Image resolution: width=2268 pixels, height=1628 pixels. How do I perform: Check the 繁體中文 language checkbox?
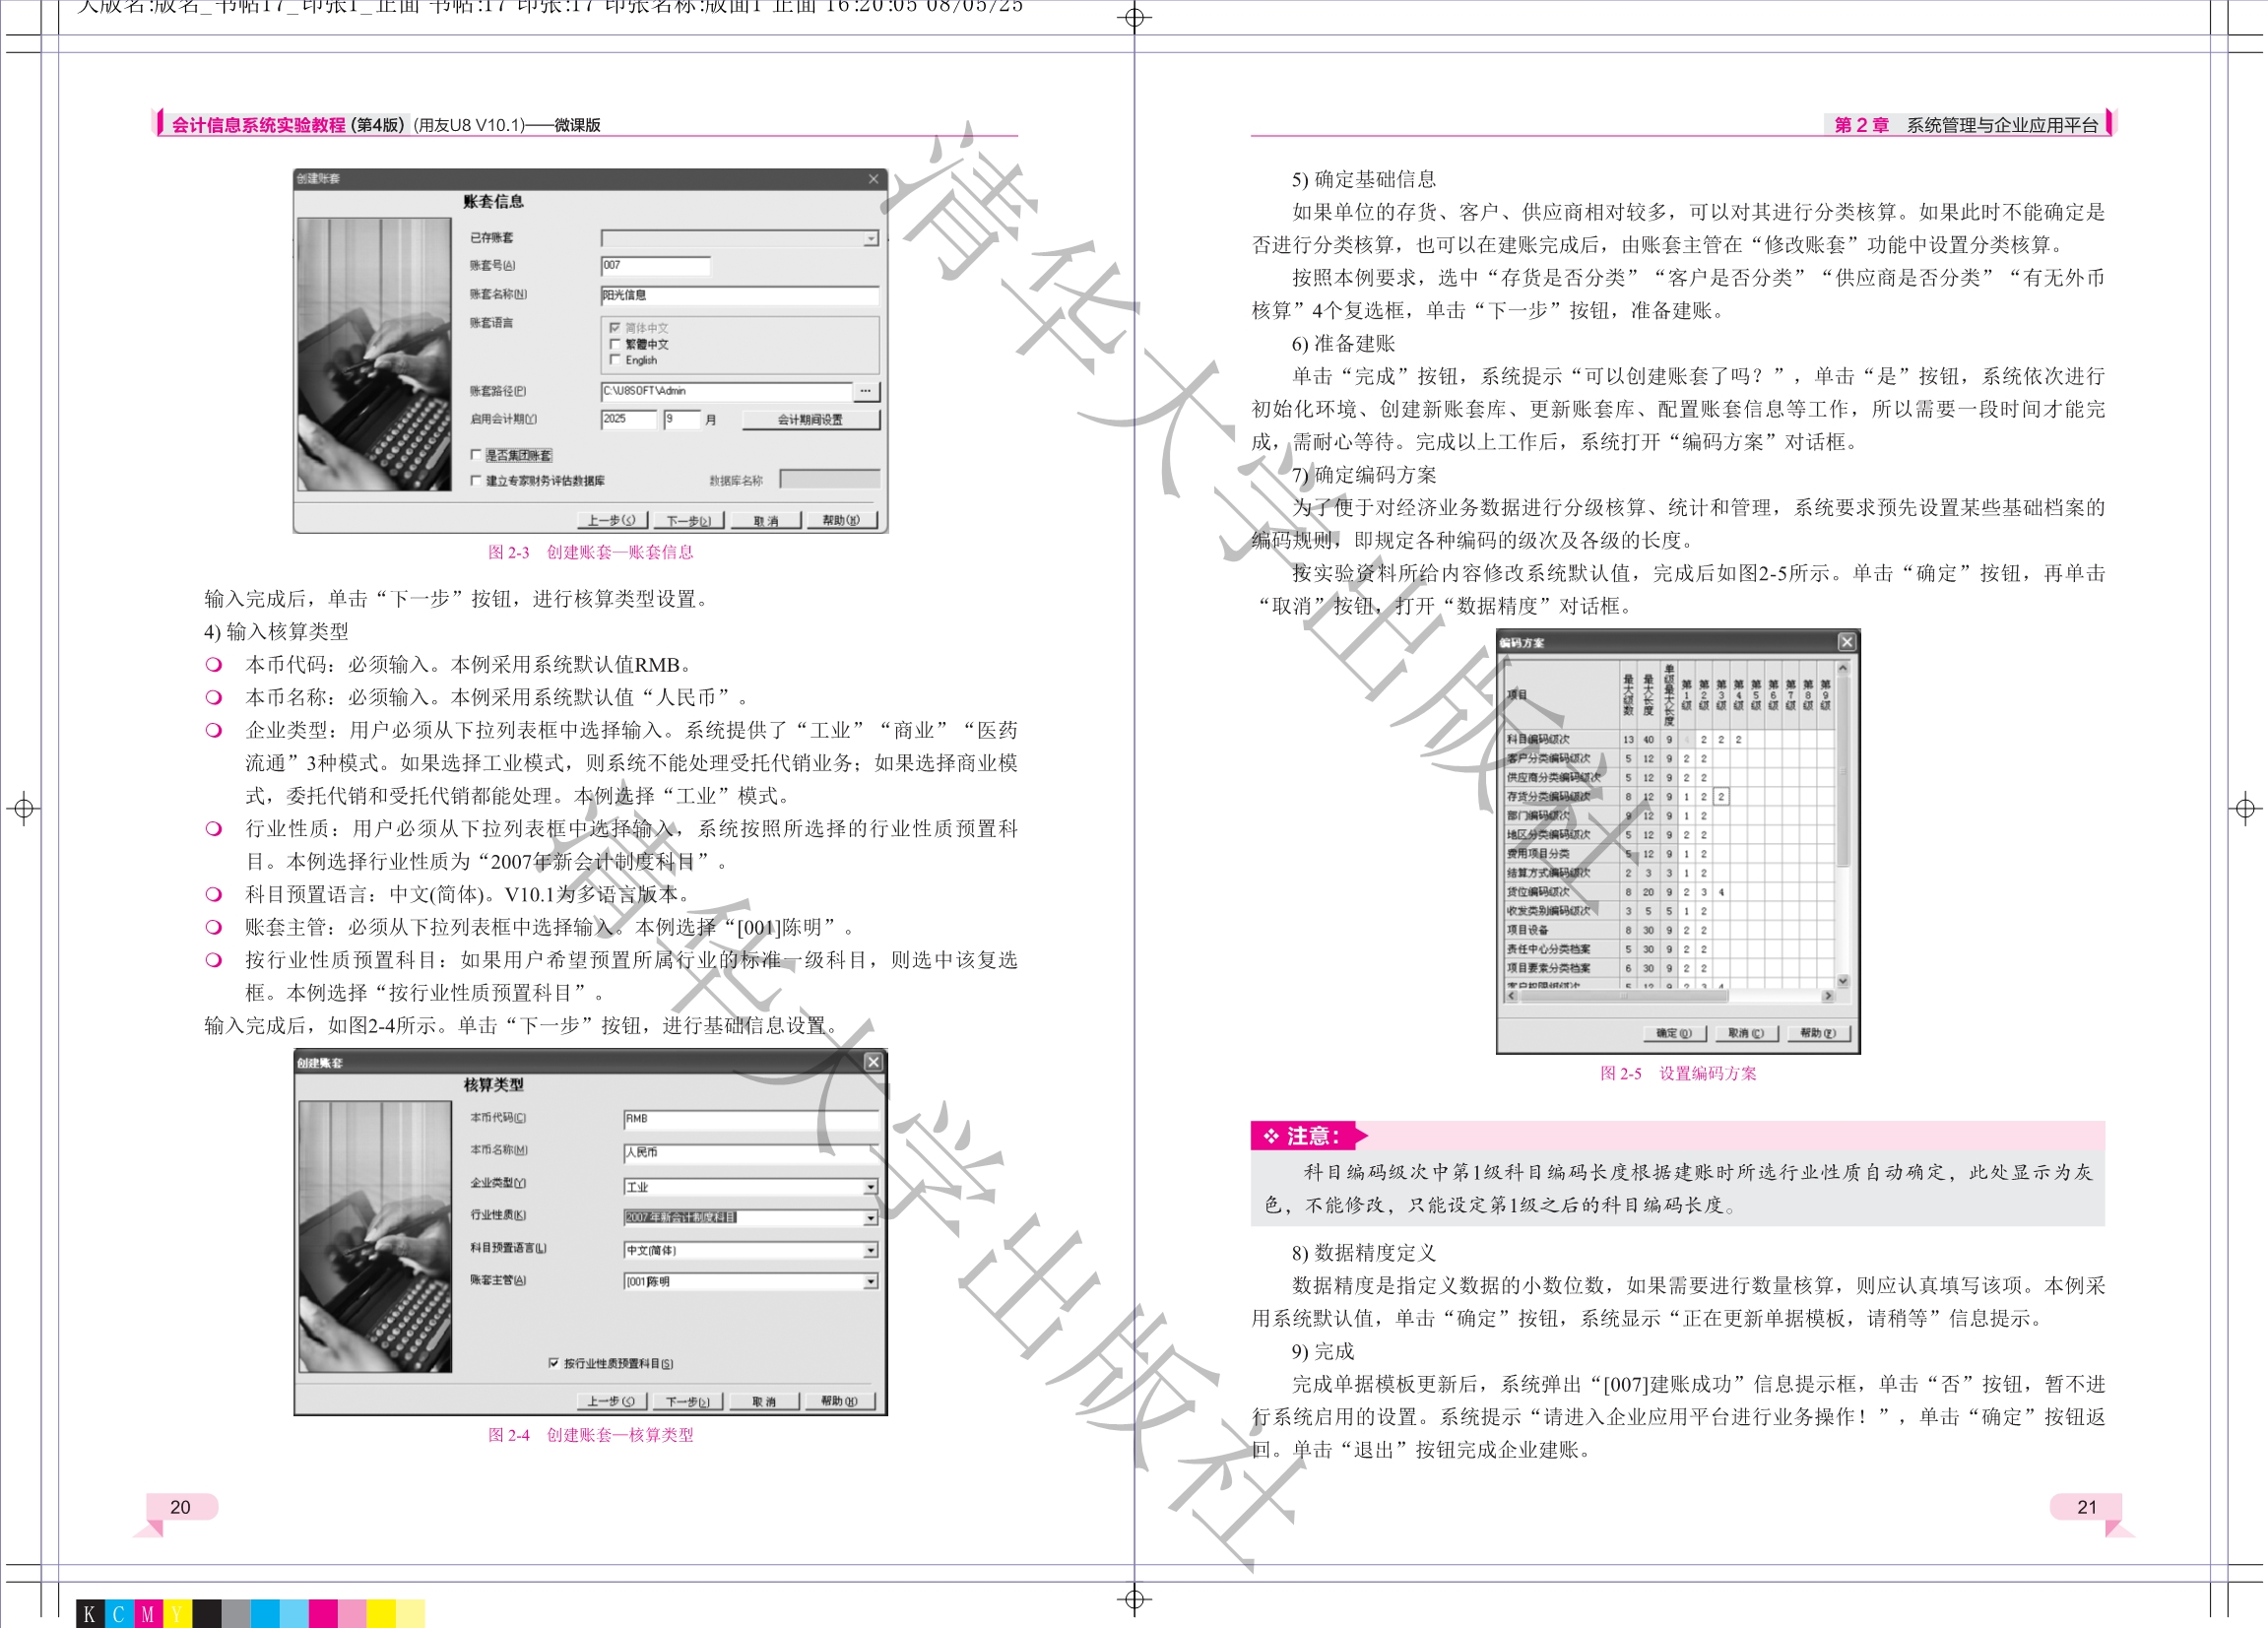(x=615, y=344)
